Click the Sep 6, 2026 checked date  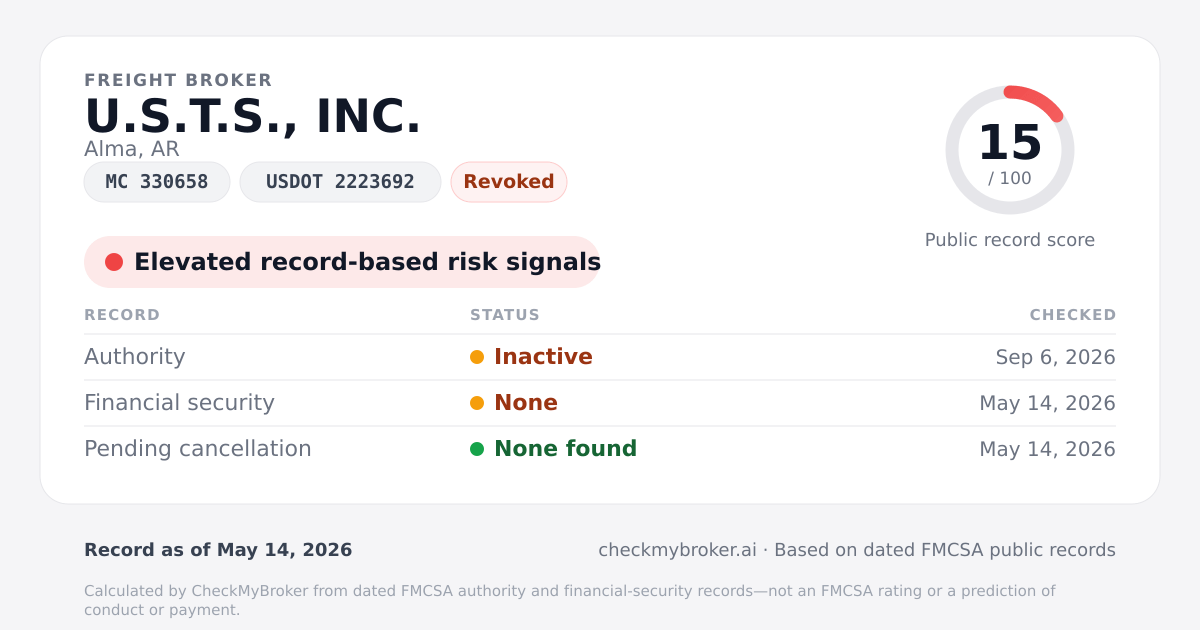1056,357
